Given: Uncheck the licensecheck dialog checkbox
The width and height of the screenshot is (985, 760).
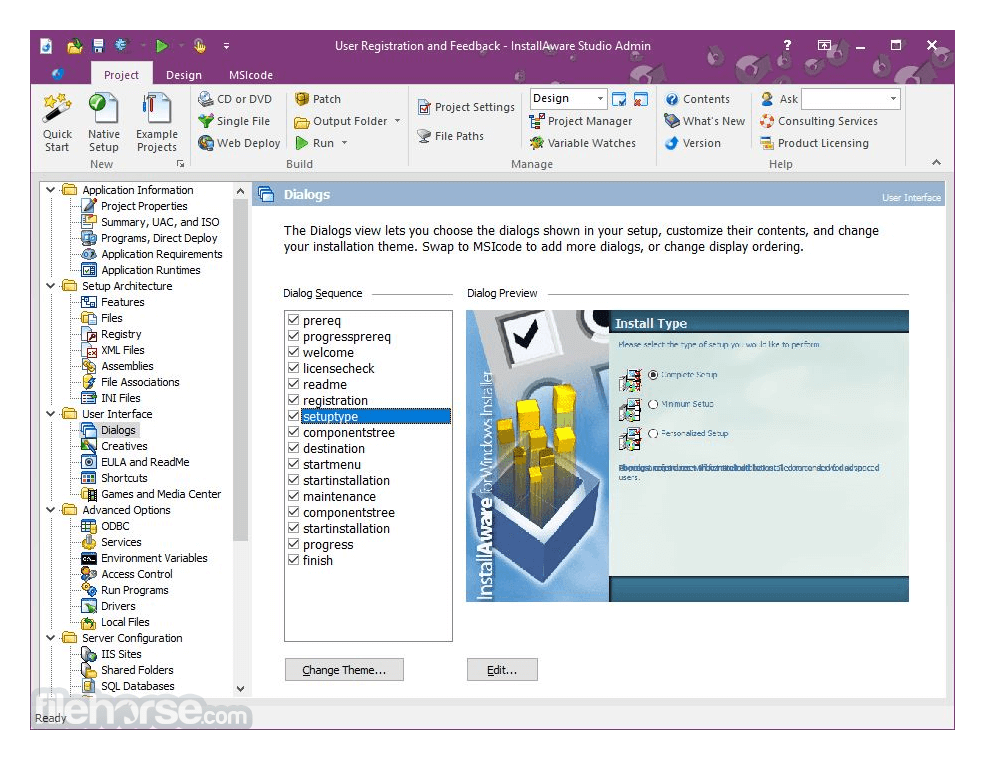Looking at the screenshot, I should point(293,367).
